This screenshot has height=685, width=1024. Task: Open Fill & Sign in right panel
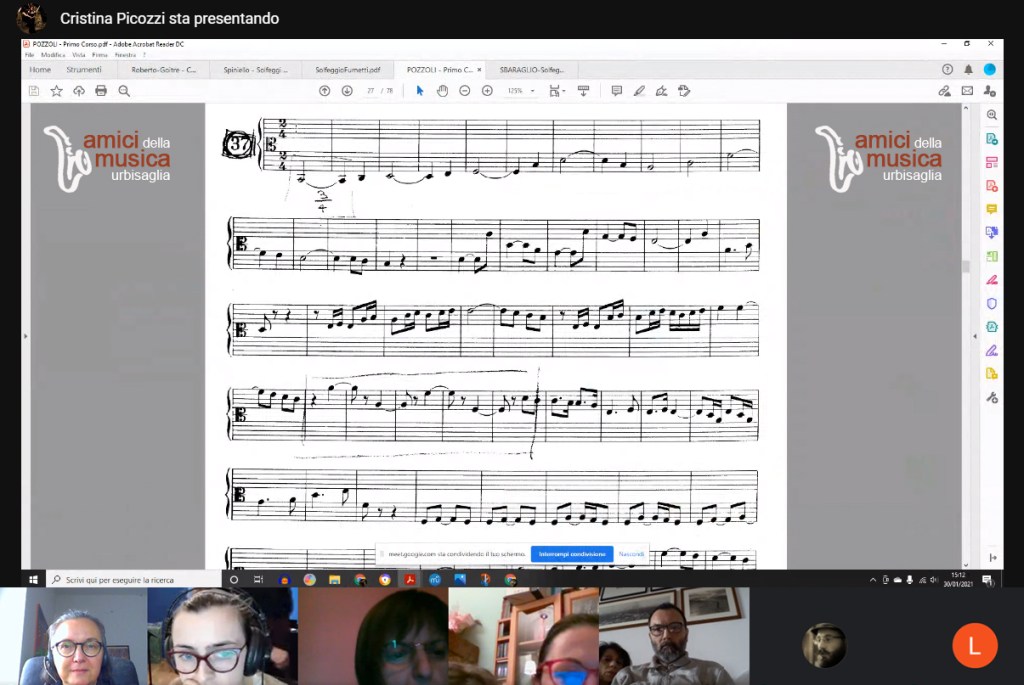click(x=991, y=279)
